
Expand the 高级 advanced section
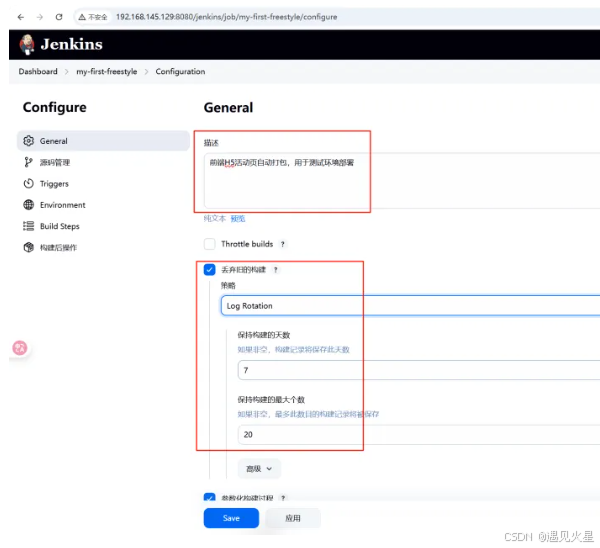(x=259, y=469)
